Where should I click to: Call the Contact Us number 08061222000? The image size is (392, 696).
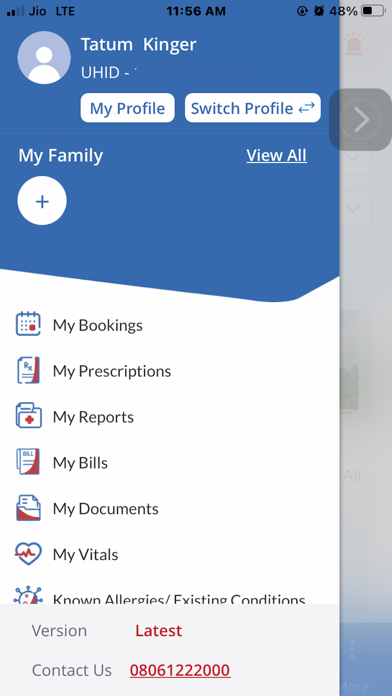click(x=180, y=670)
